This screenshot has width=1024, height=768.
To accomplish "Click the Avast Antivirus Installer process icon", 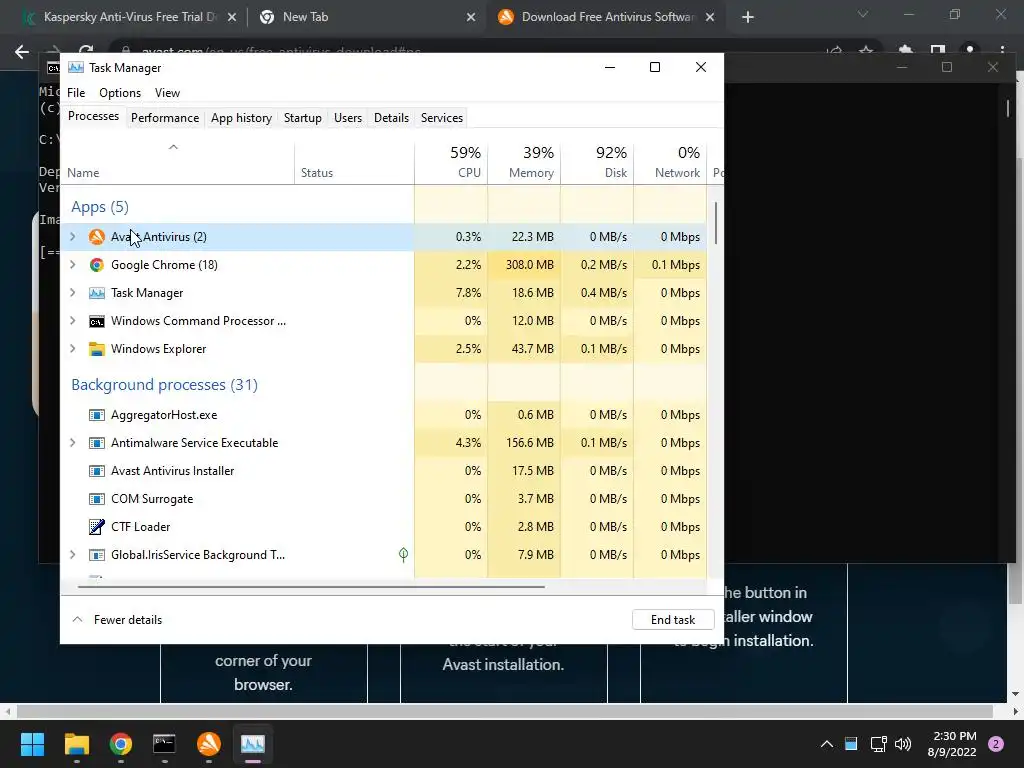I will pos(97,472).
